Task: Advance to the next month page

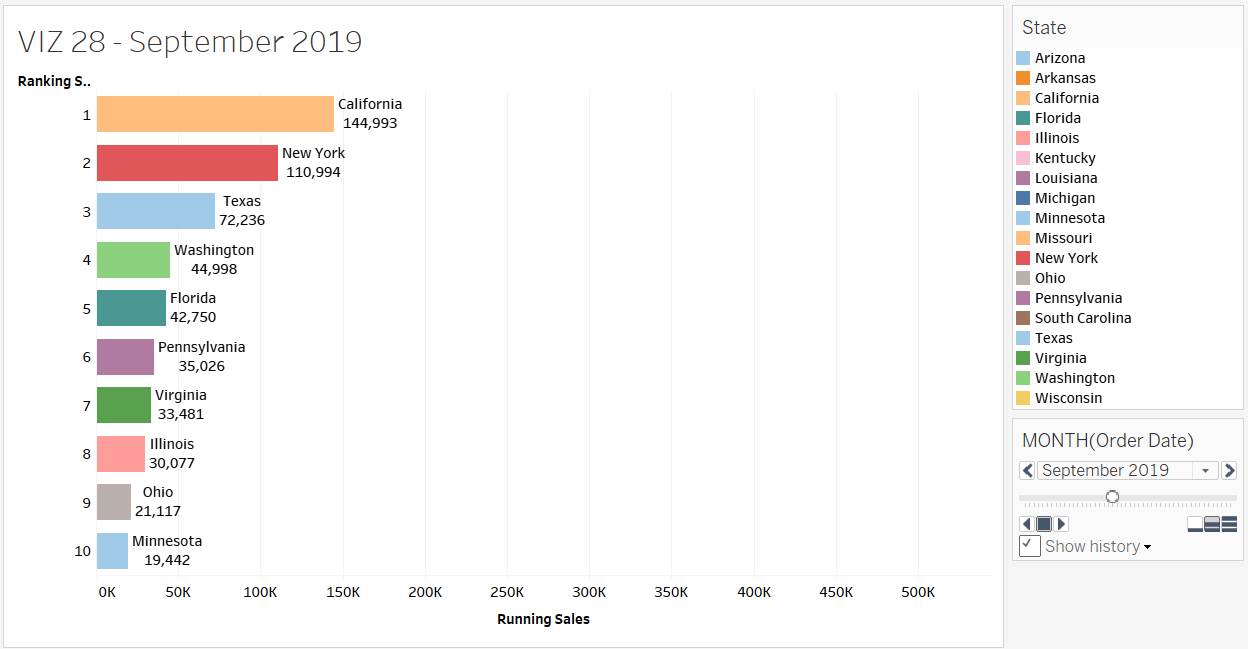Action: tap(1229, 470)
